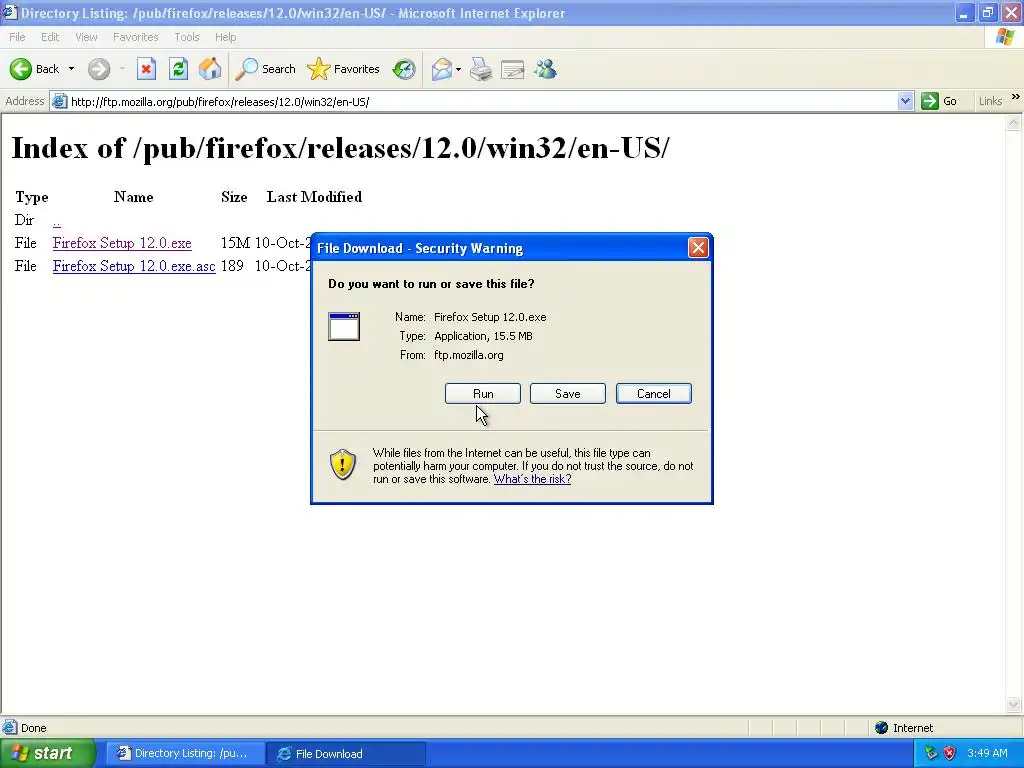1024x768 pixels.
Task: Open the File menu
Action: (17, 37)
